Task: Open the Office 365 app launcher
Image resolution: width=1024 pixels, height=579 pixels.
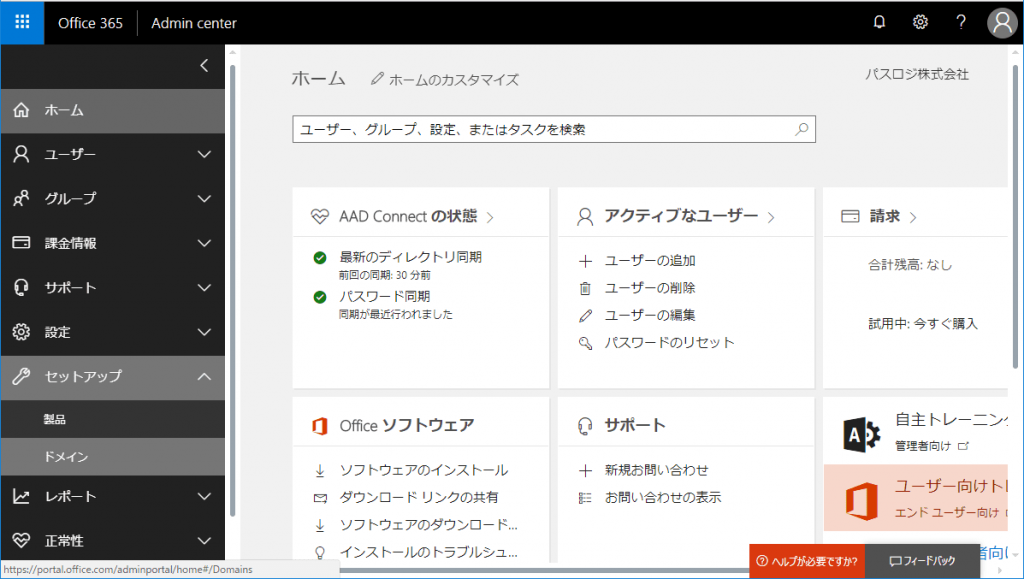Action: pos(21,22)
